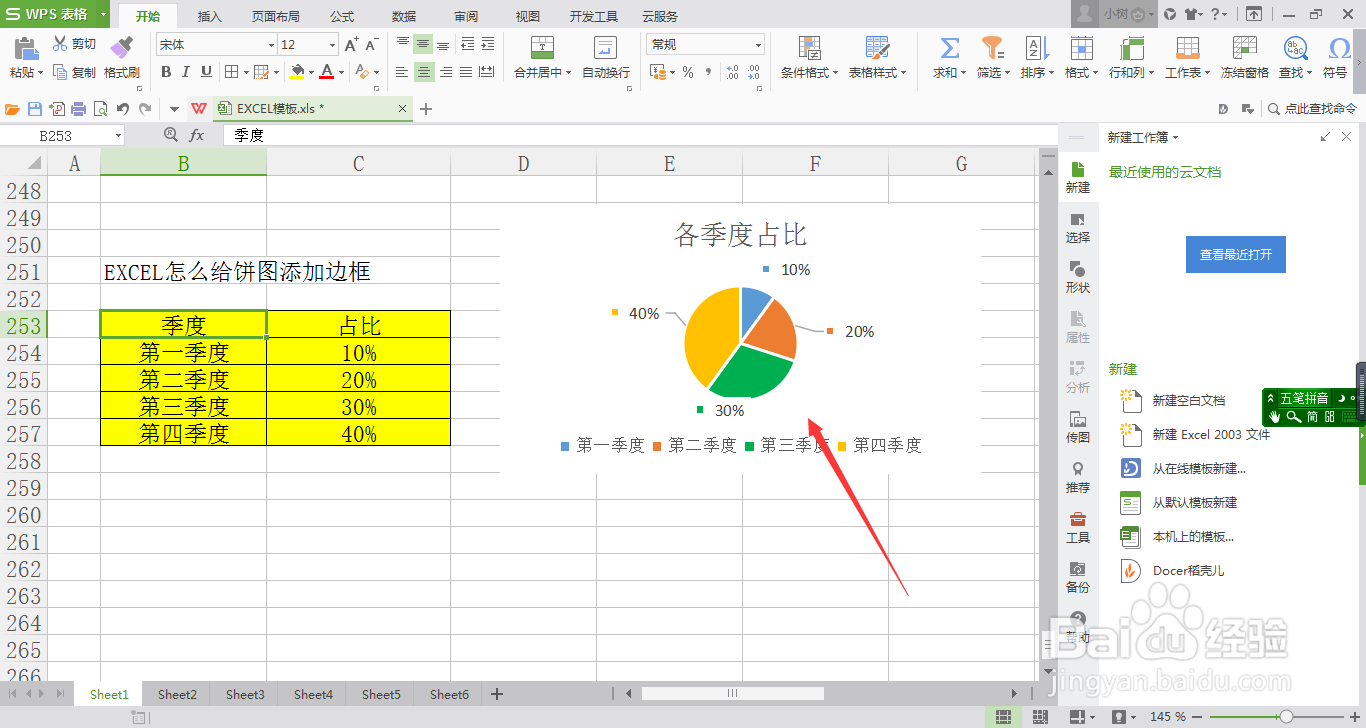1366x728 pixels.
Task: Click increase decimal places icon
Action: [732, 72]
